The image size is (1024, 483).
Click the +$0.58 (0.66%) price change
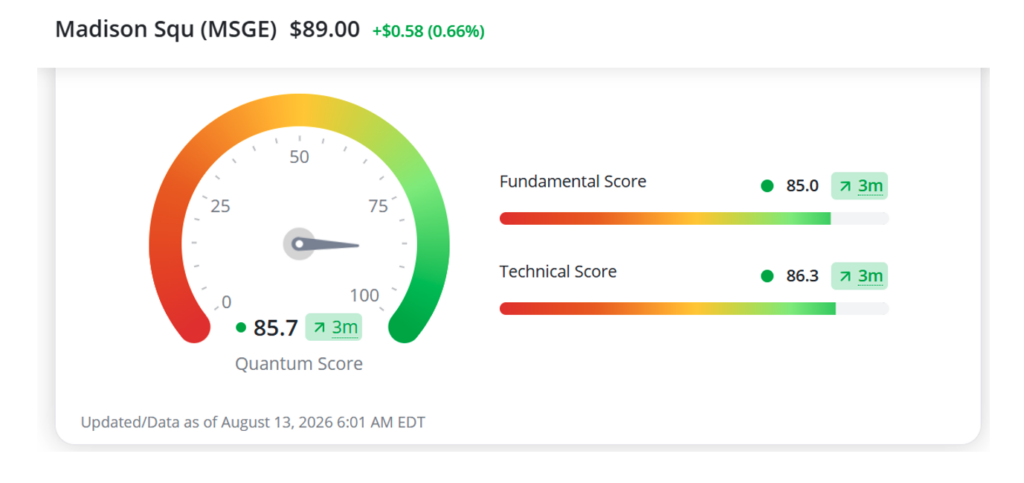click(x=428, y=31)
